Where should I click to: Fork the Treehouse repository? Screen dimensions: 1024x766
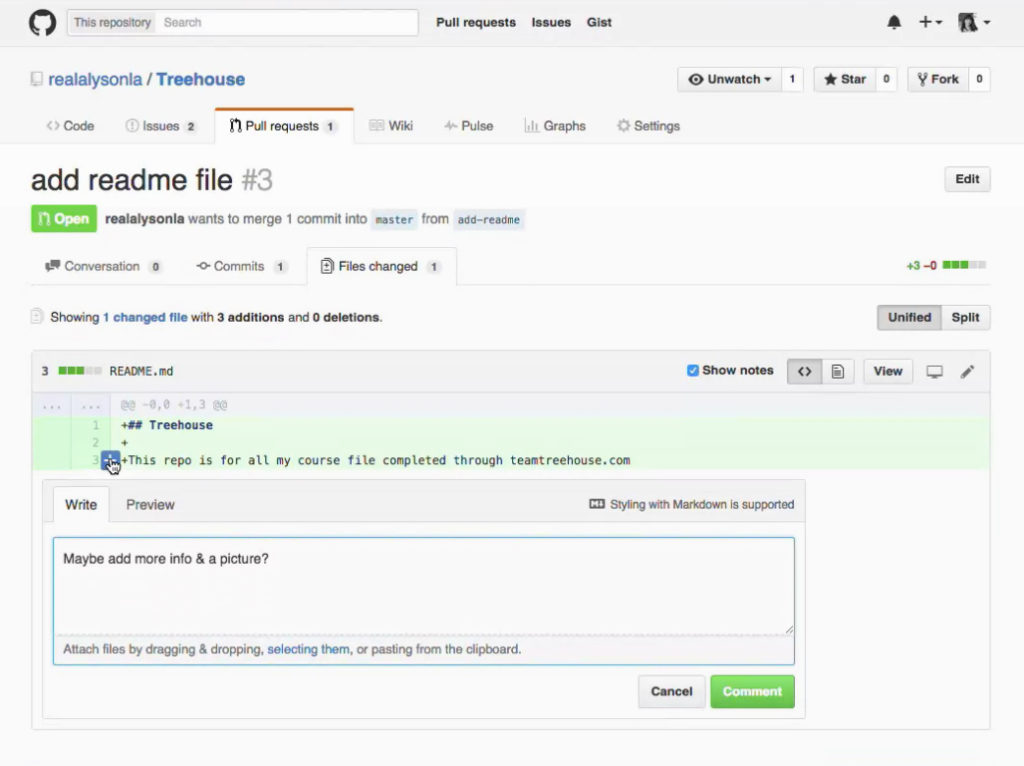point(938,79)
